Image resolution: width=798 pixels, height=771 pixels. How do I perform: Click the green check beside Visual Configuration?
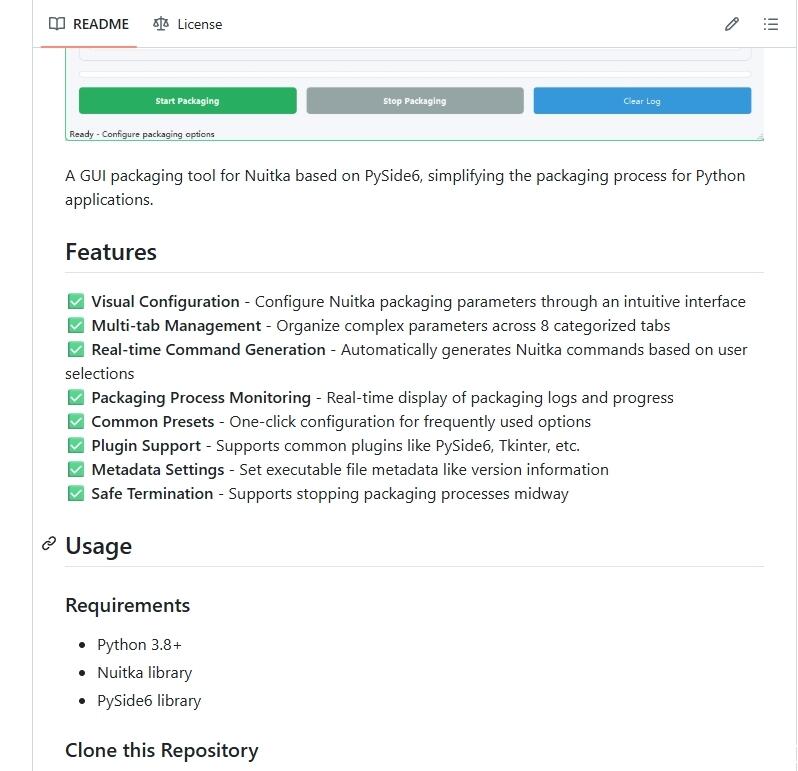coord(76,301)
